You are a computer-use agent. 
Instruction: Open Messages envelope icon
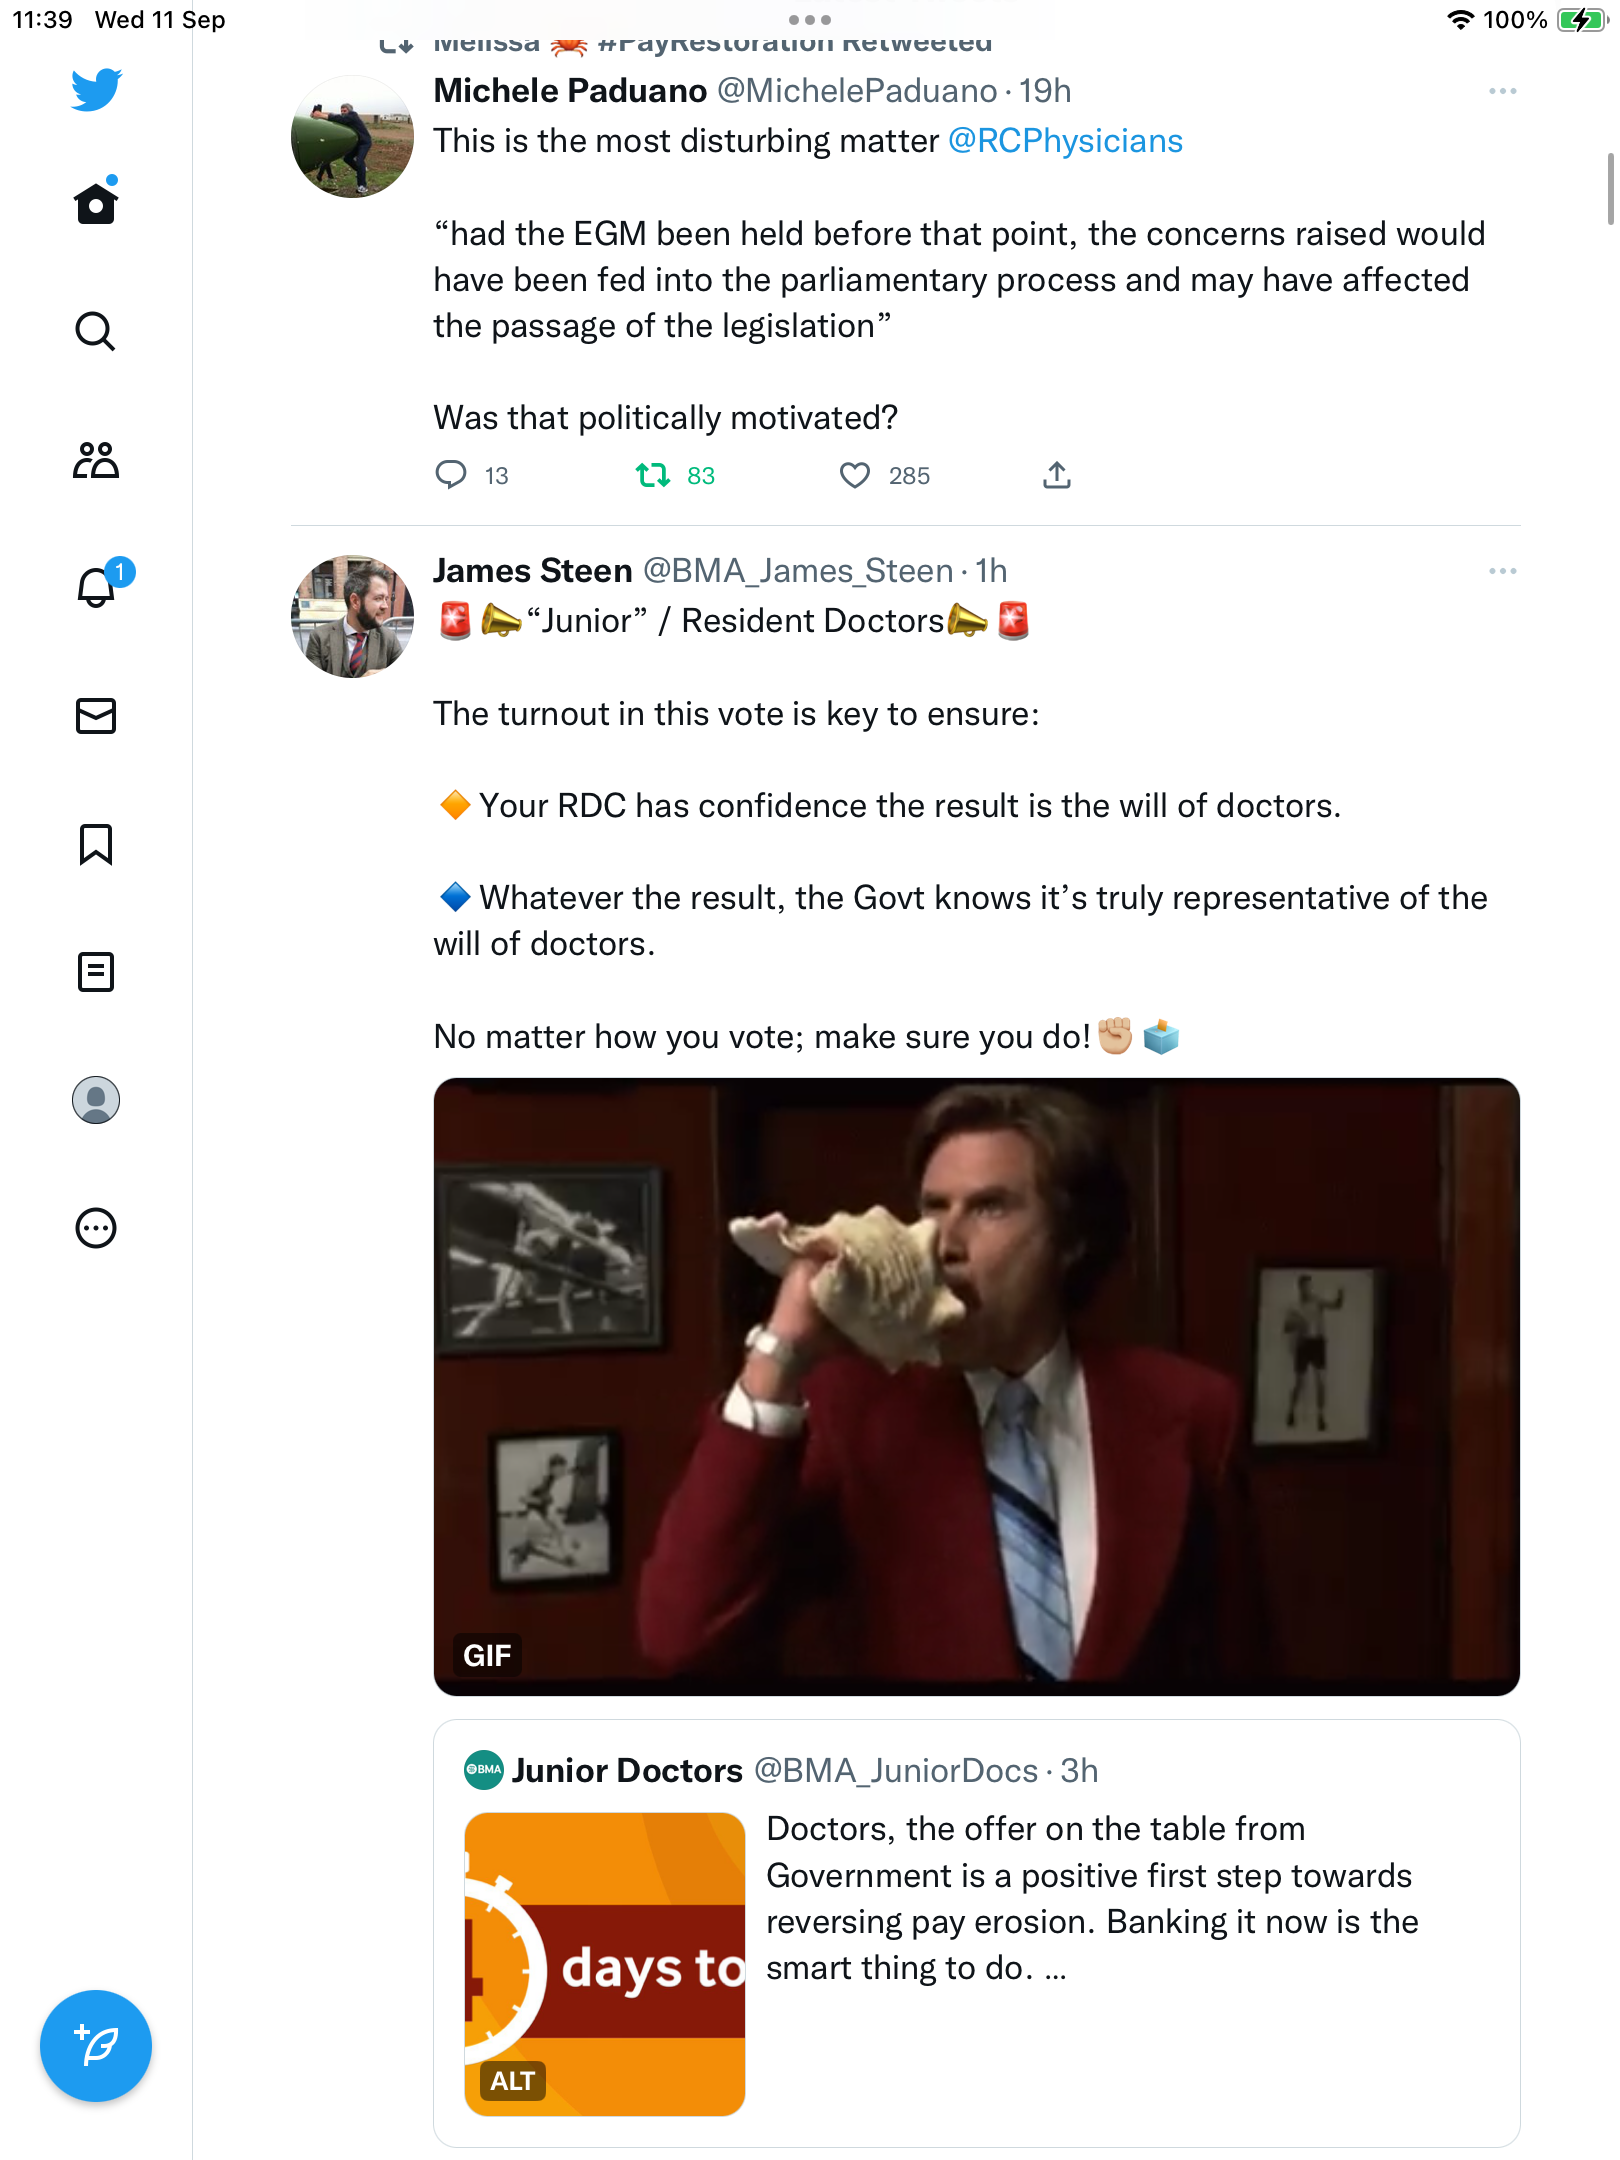[x=96, y=716]
